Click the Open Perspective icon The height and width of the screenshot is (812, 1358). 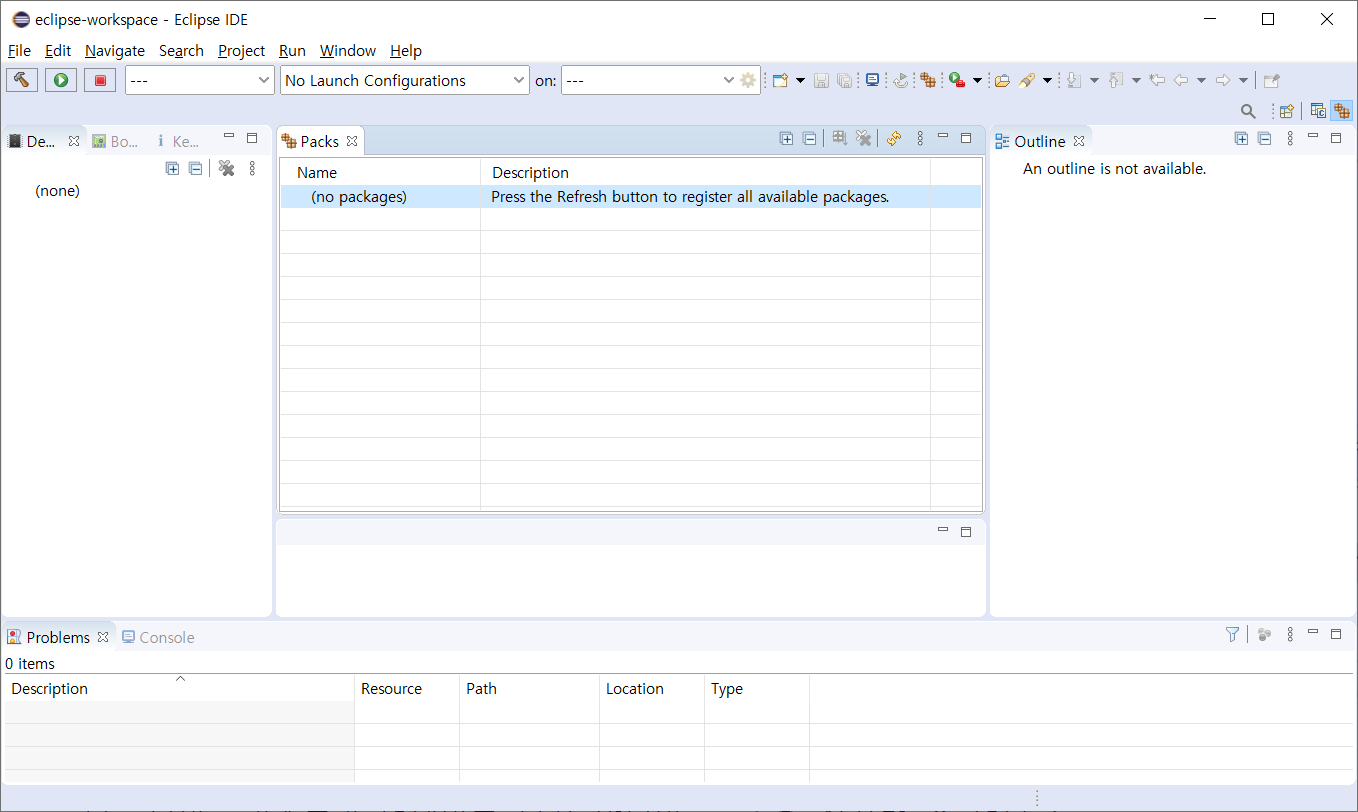point(1287,111)
